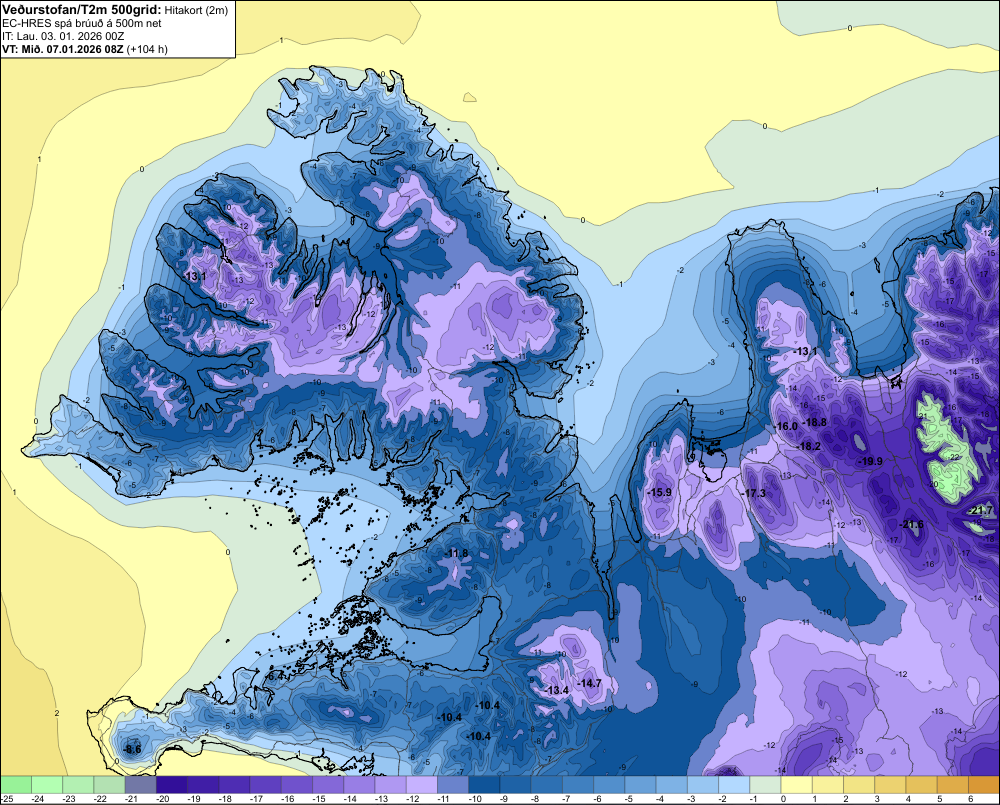This screenshot has height=805, width=1000.
Task: Pick the legend swatch labeled -25
Action: tap(16, 784)
